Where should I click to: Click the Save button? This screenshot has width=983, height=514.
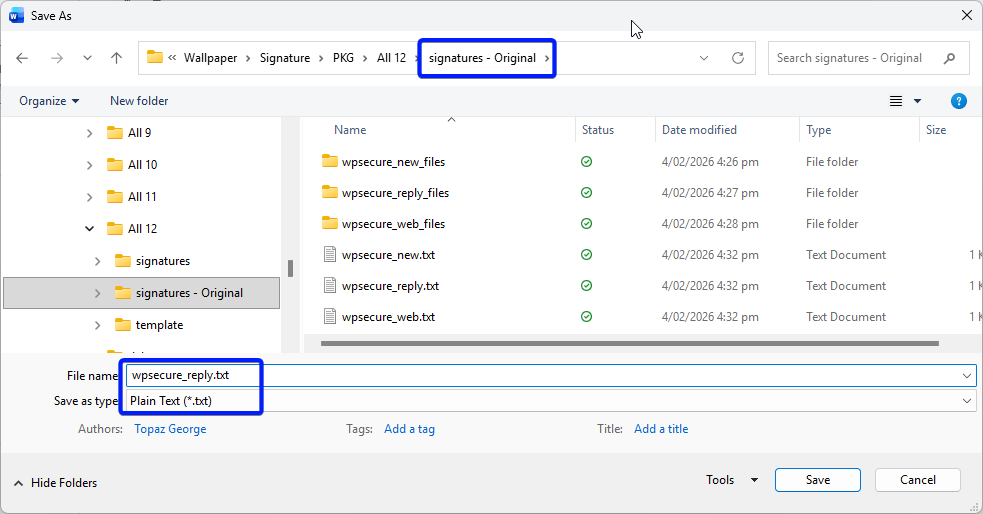coord(817,480)
